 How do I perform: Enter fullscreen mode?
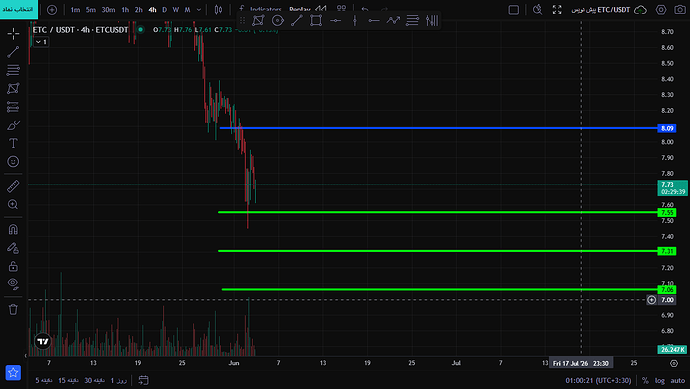click(x=557, y=10)
